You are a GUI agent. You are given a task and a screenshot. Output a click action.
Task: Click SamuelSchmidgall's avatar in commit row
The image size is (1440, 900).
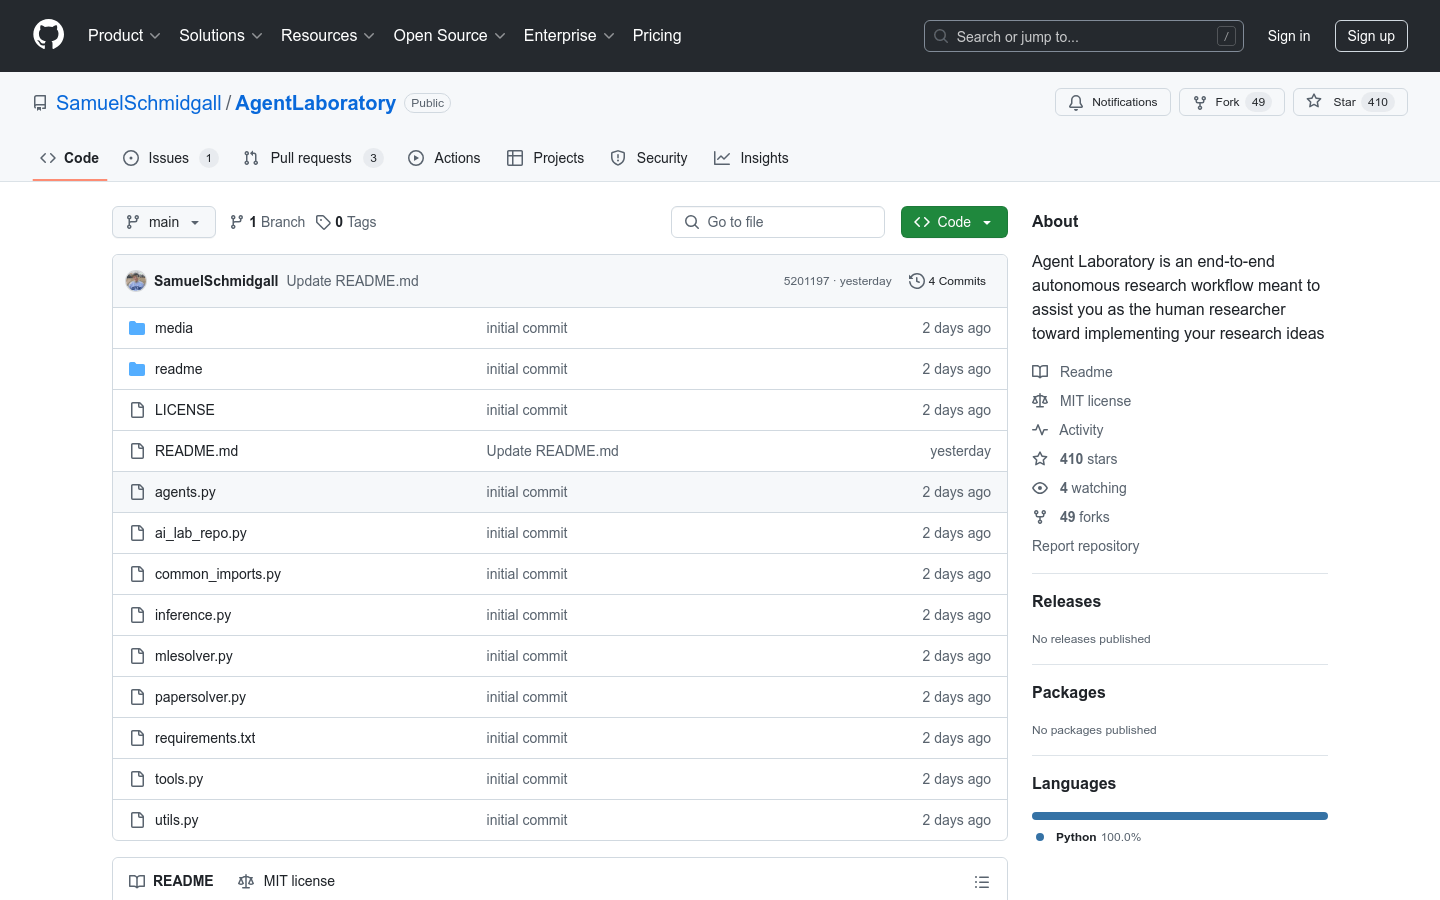click(136, 281)
